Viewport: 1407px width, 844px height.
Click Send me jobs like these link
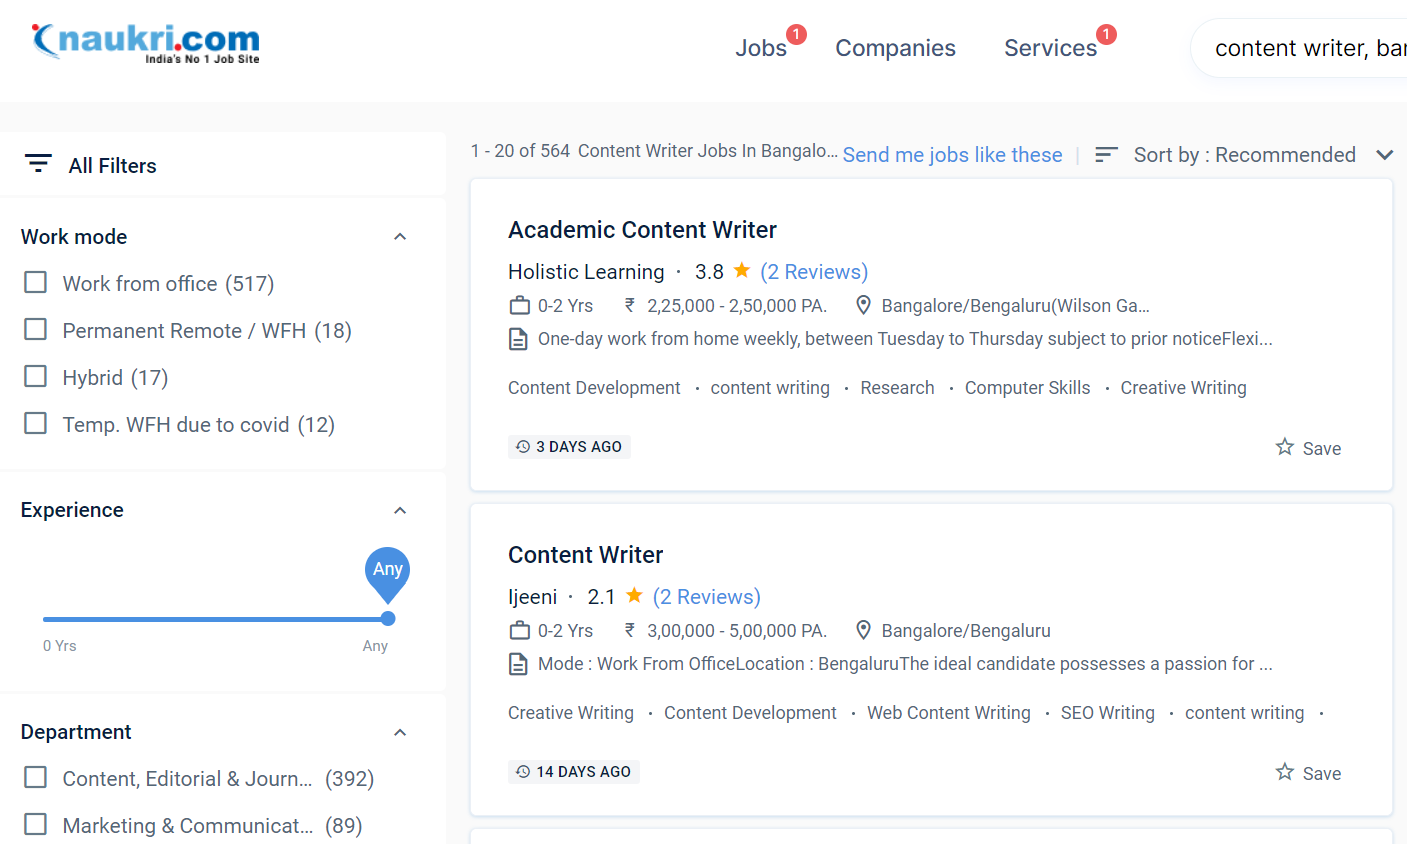953,155
